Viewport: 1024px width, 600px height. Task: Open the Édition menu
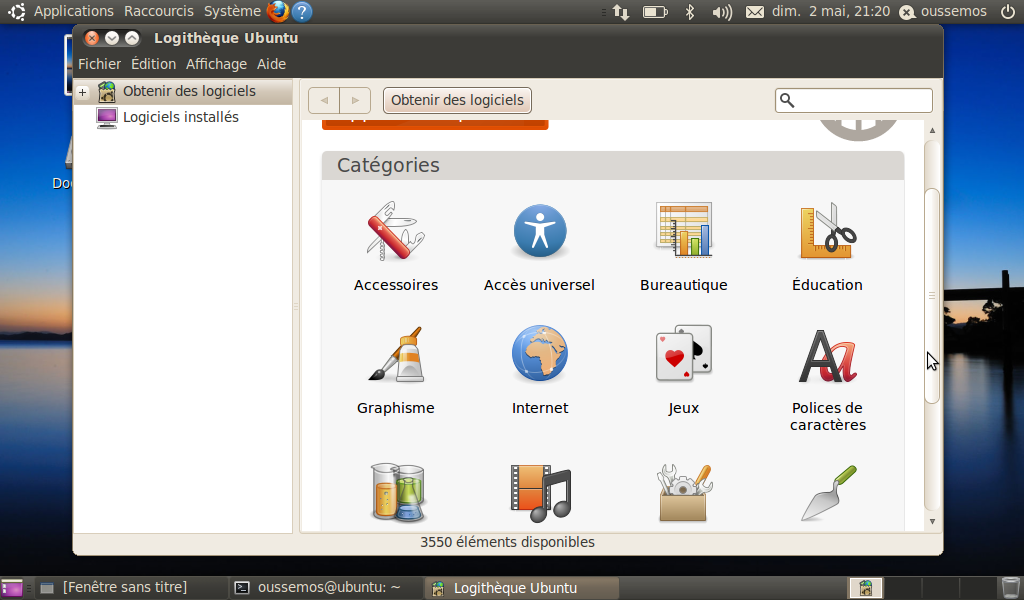(x=153, y=63)
